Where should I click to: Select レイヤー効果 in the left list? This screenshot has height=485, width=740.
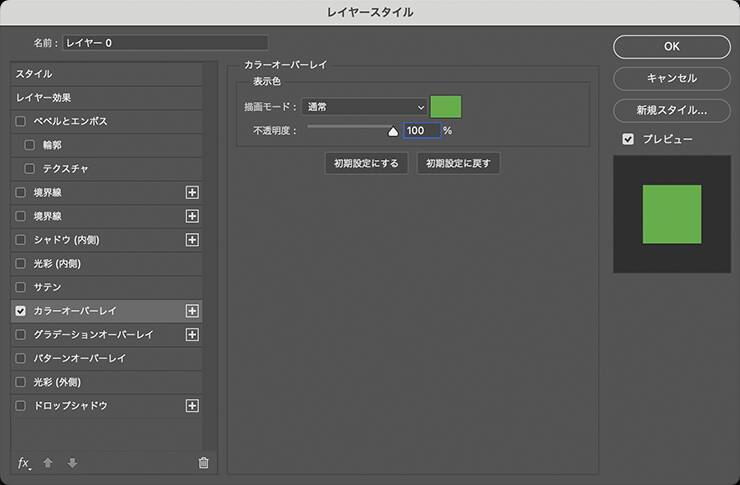pos(106,98)
